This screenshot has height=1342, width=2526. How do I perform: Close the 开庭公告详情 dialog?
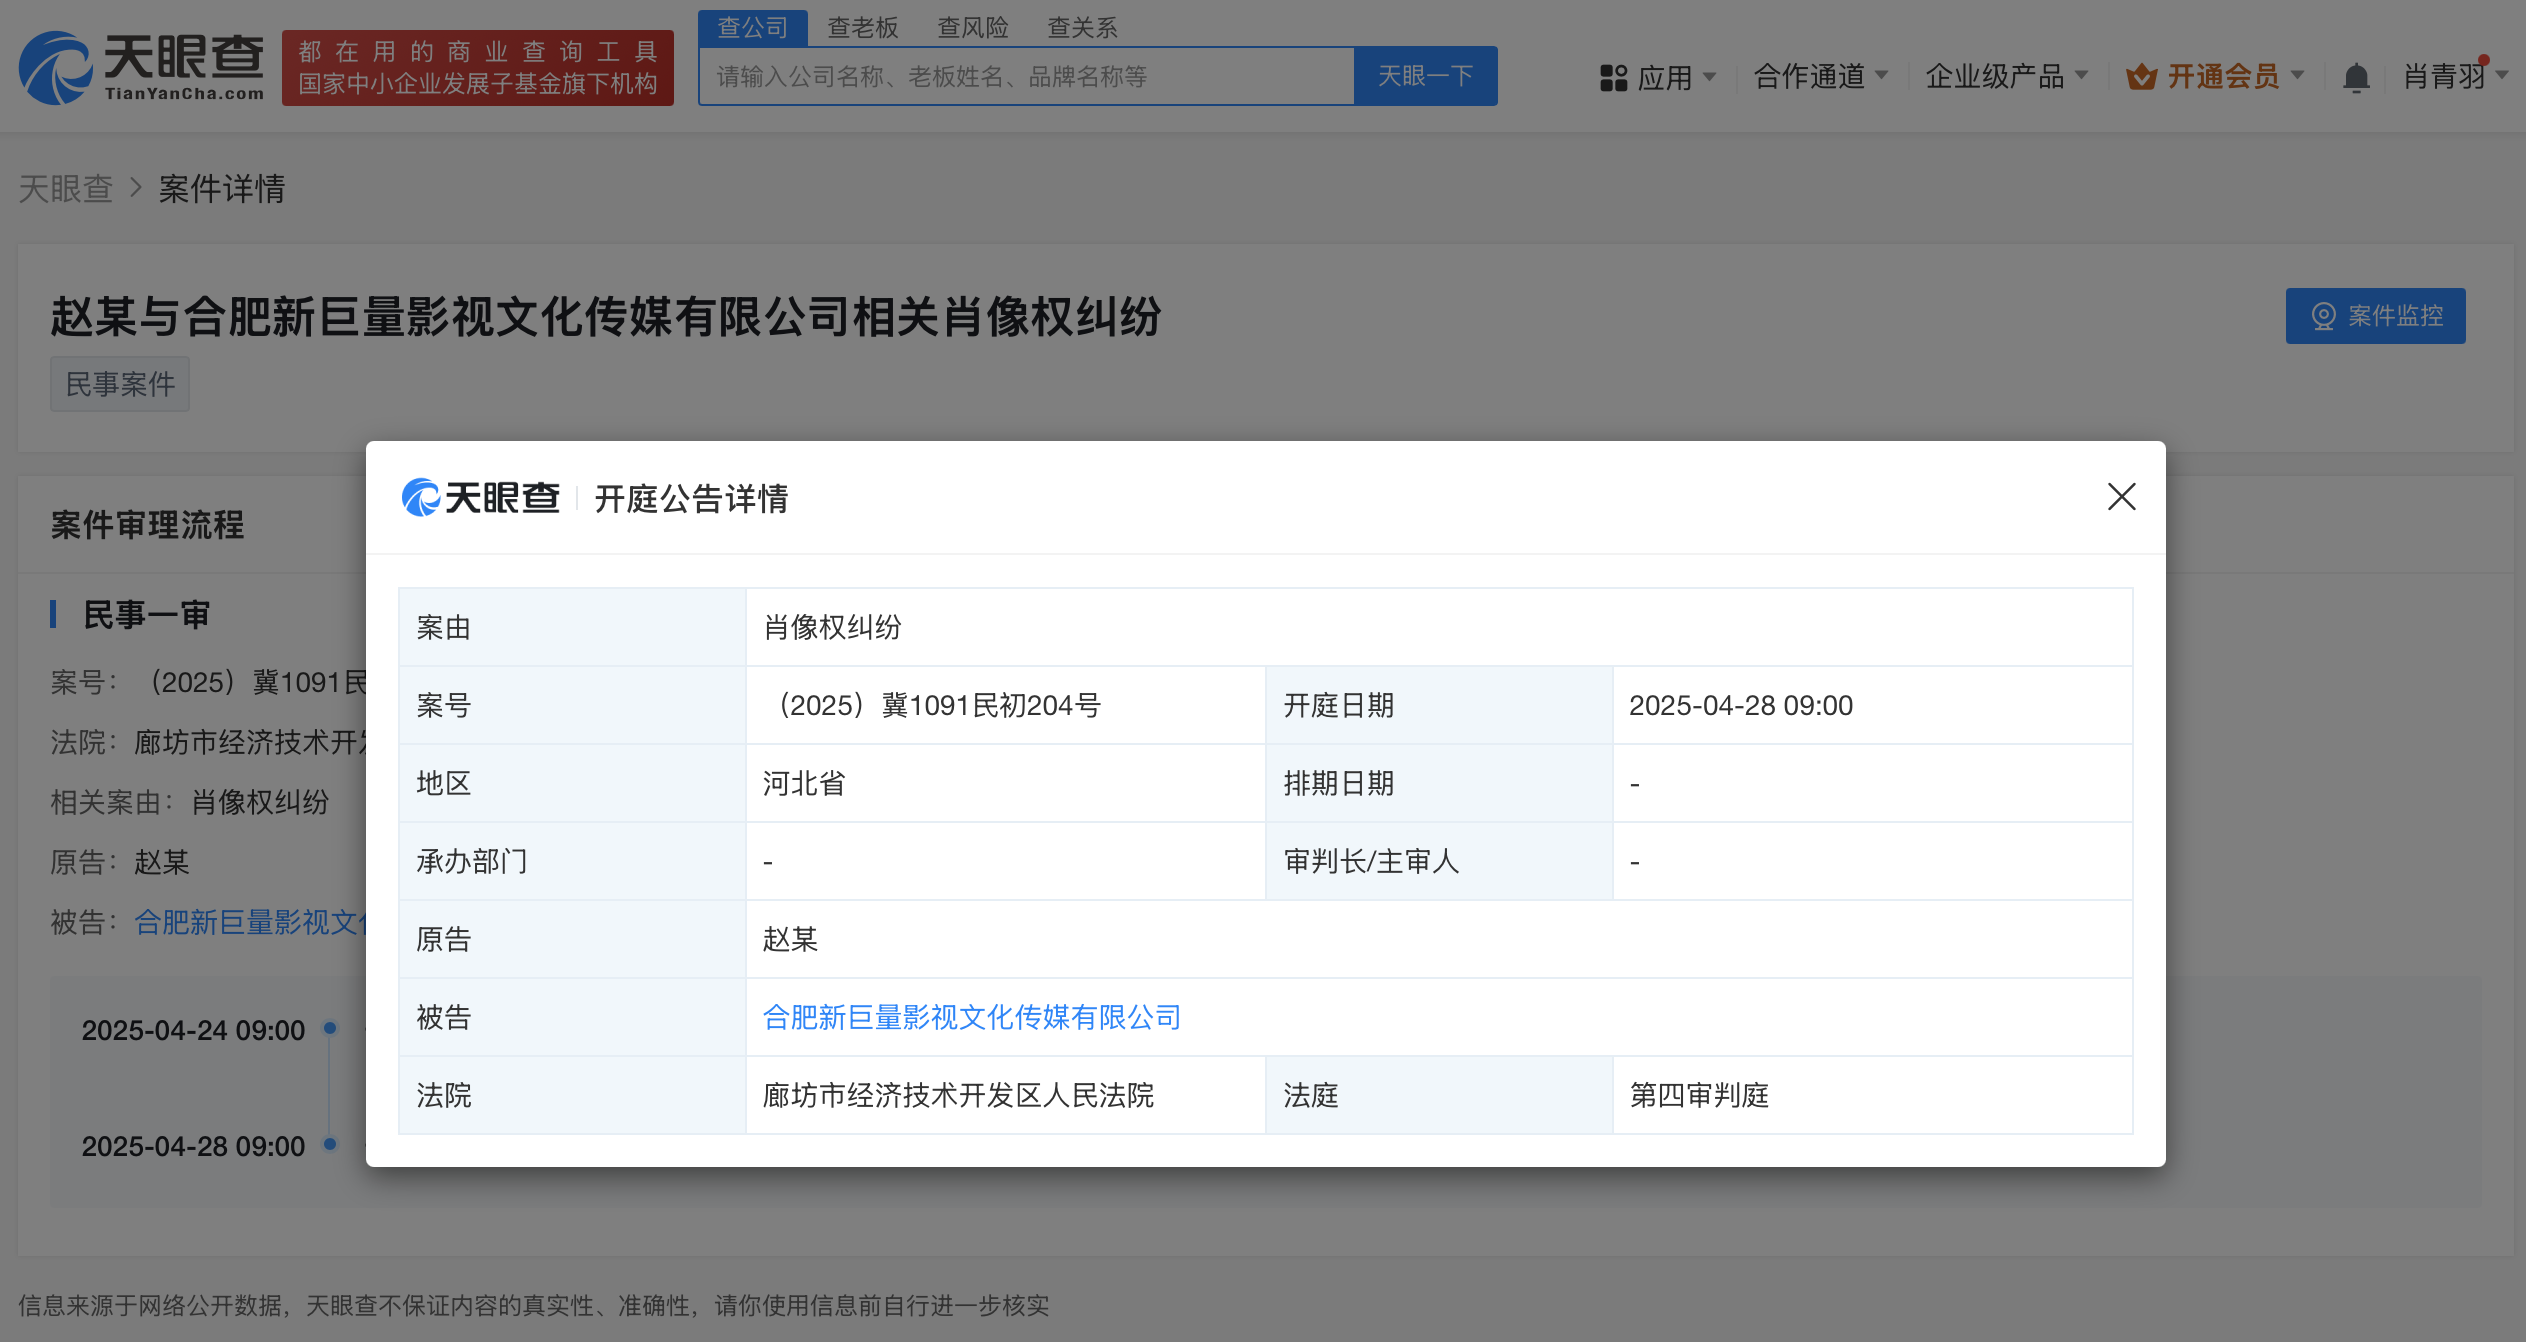click(x=2121, y=497)
